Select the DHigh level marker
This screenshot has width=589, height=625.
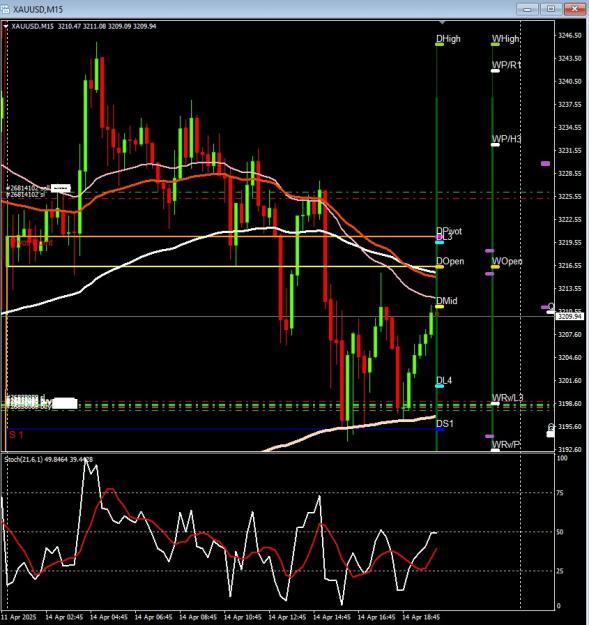coord(440,44)
